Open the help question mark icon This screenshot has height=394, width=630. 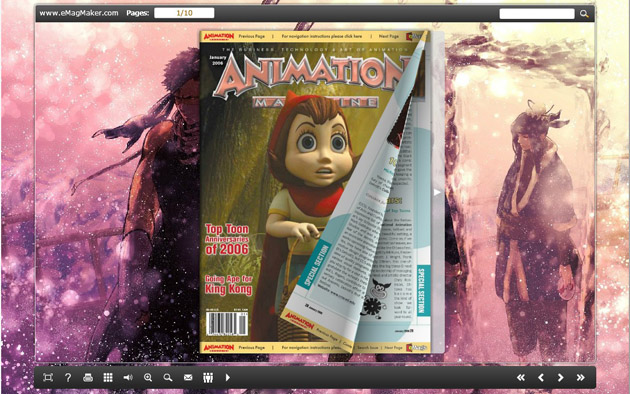pos(68,378)
